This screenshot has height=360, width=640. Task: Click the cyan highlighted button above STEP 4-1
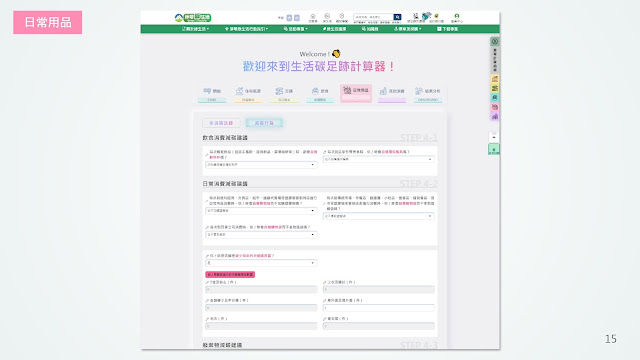(x=264, y=123)
